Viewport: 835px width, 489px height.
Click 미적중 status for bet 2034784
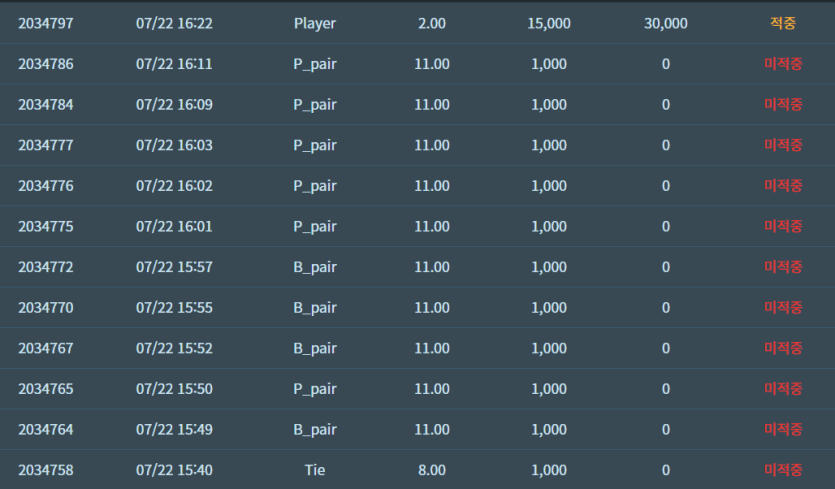click(783, 104)
